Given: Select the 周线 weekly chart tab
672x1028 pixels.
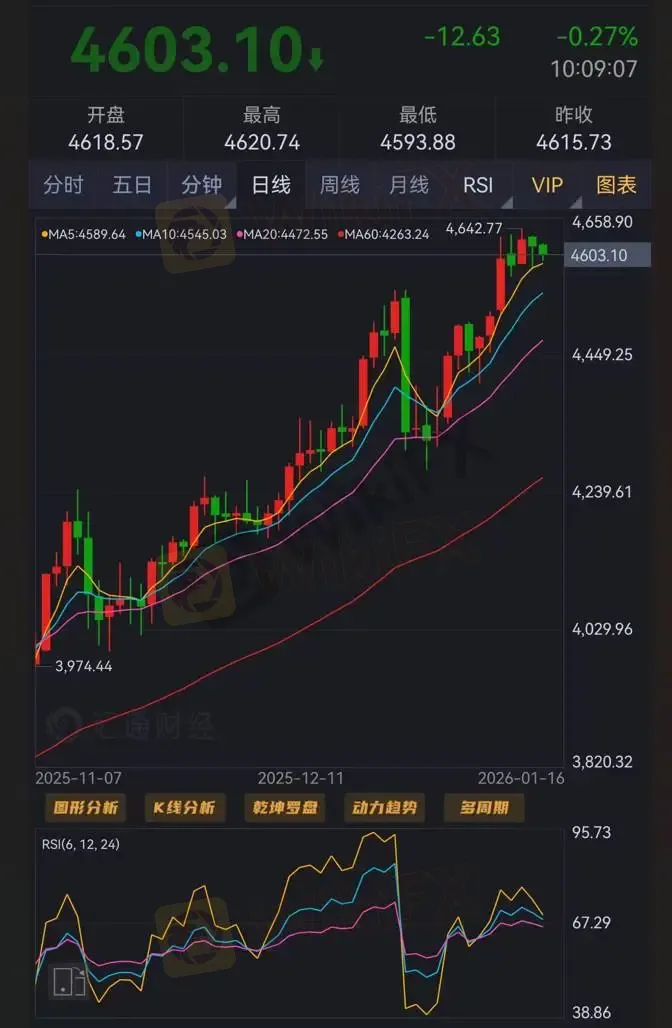Looking at the screenshot, I should point(340,186).
